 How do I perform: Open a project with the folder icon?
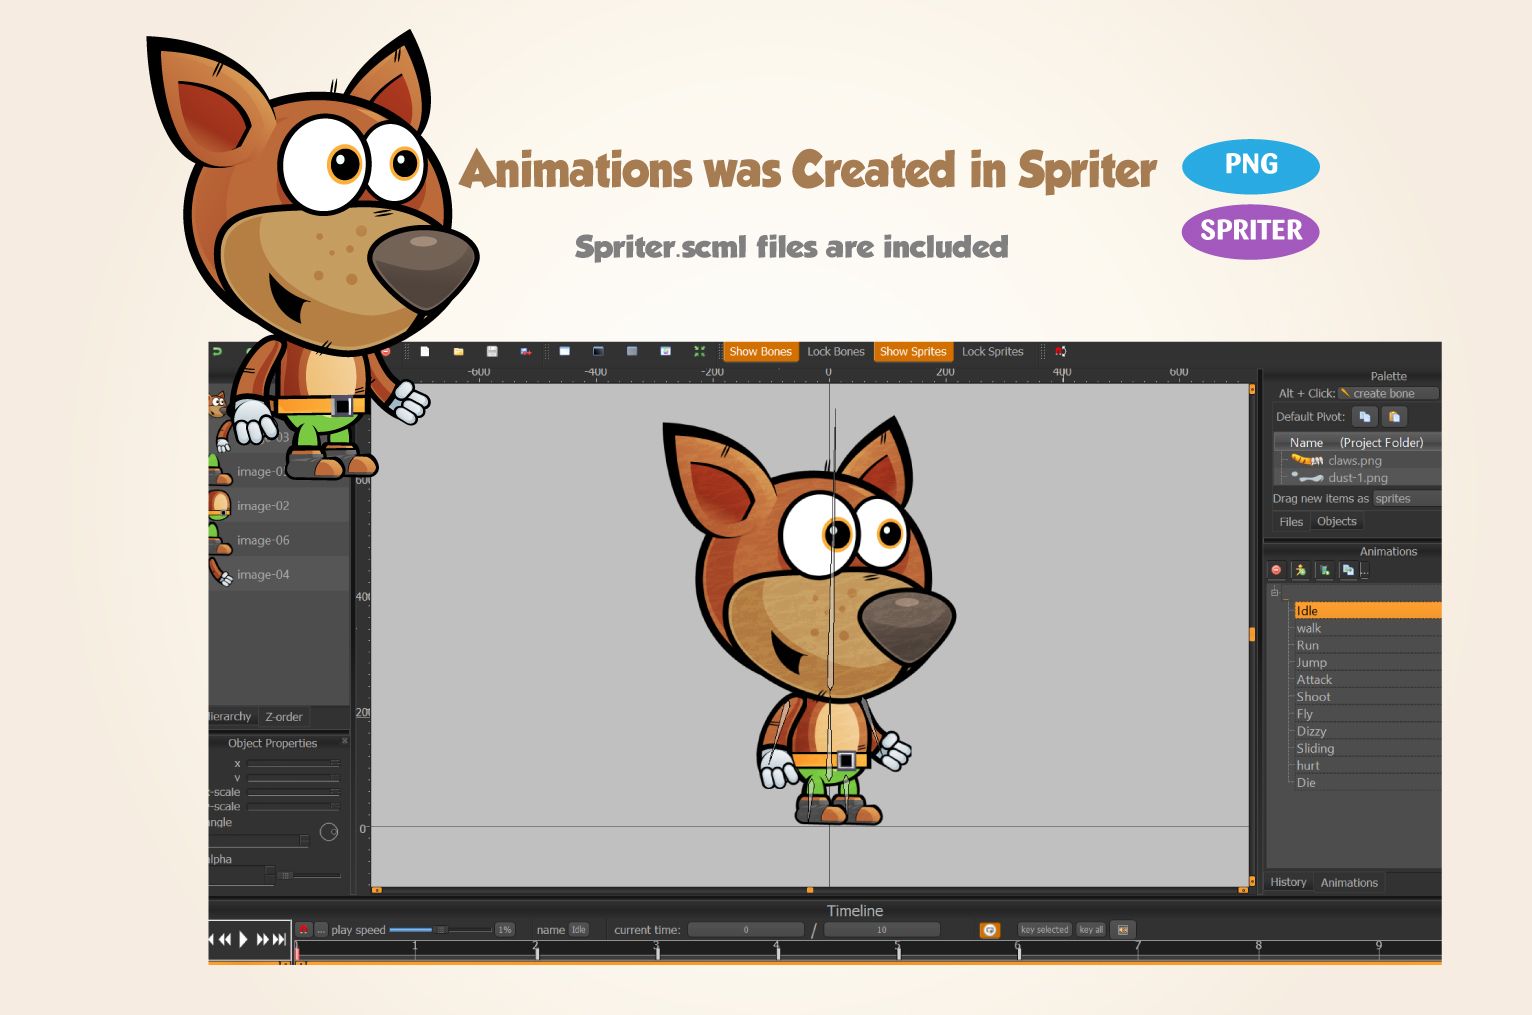[x=458, y=351]
